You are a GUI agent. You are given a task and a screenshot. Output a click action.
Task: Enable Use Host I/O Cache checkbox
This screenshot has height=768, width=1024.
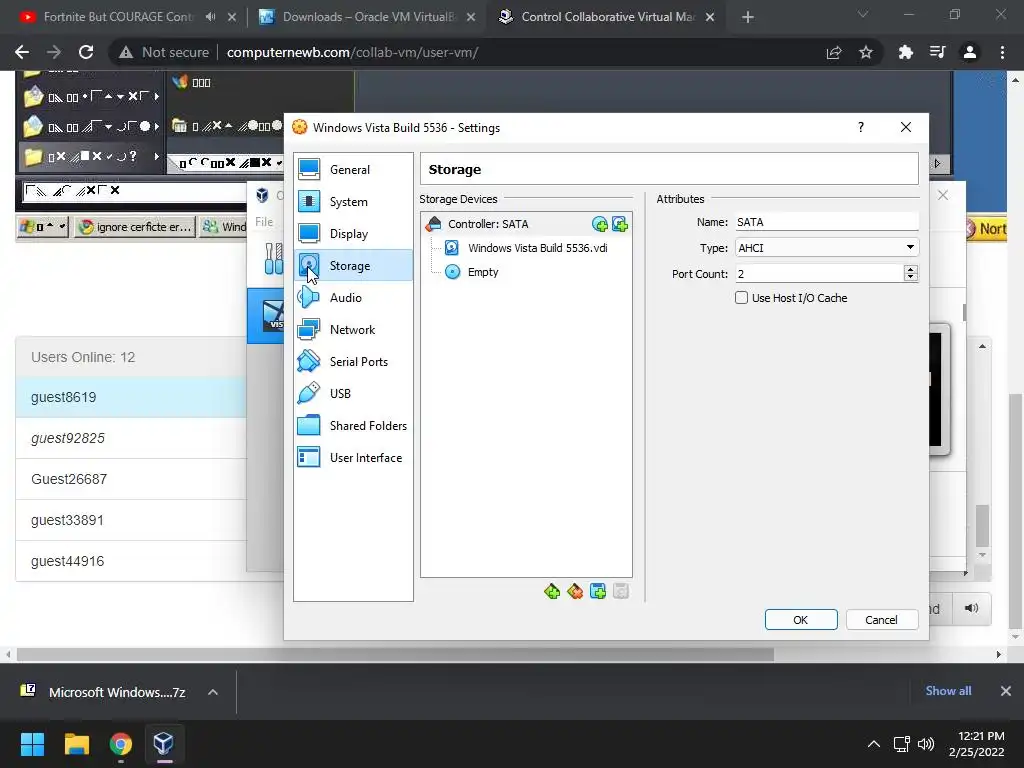tap(741, 298)
